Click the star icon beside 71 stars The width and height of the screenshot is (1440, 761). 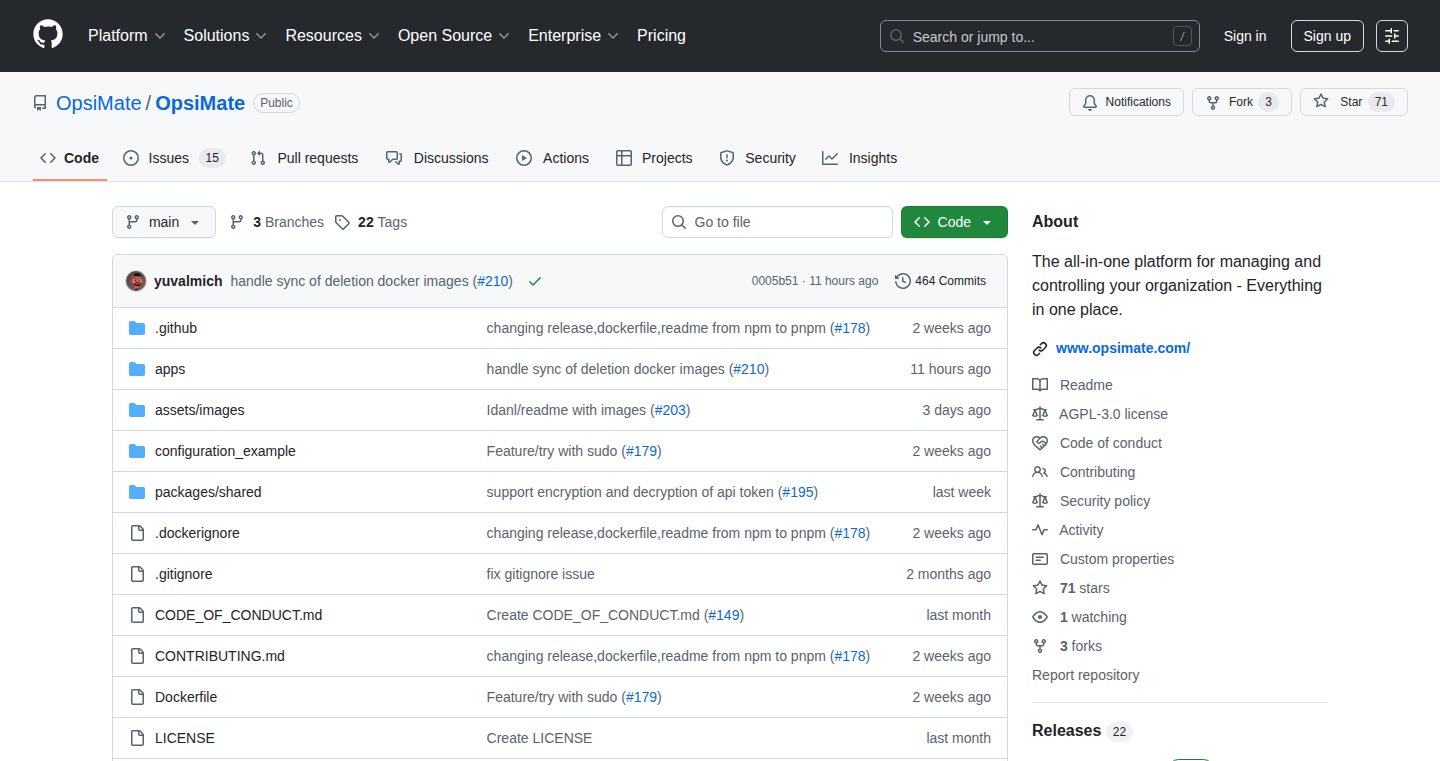pos(1040,588)
